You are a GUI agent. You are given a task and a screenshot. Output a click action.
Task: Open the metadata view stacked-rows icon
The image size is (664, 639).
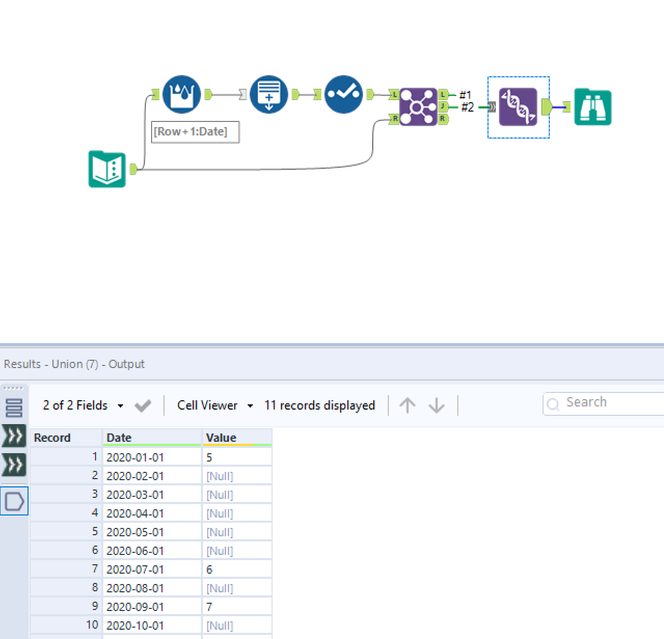tap(14, 407)
